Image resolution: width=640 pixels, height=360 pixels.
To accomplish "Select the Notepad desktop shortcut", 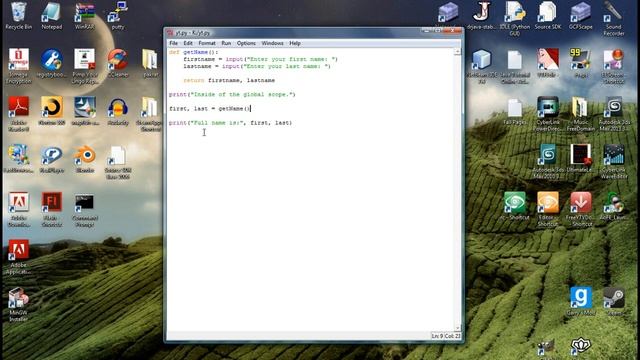I will pyautogui.click(x=51, y=16).
